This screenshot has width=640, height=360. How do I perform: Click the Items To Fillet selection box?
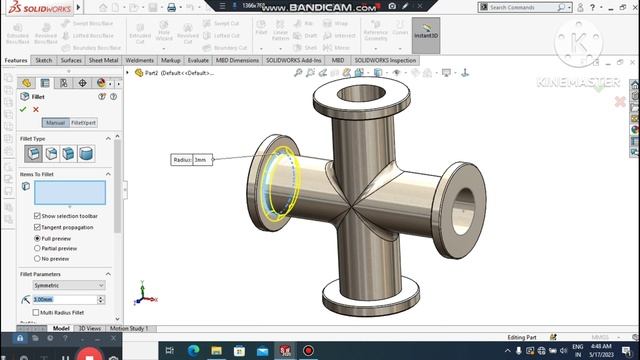[x=70, y=193]
